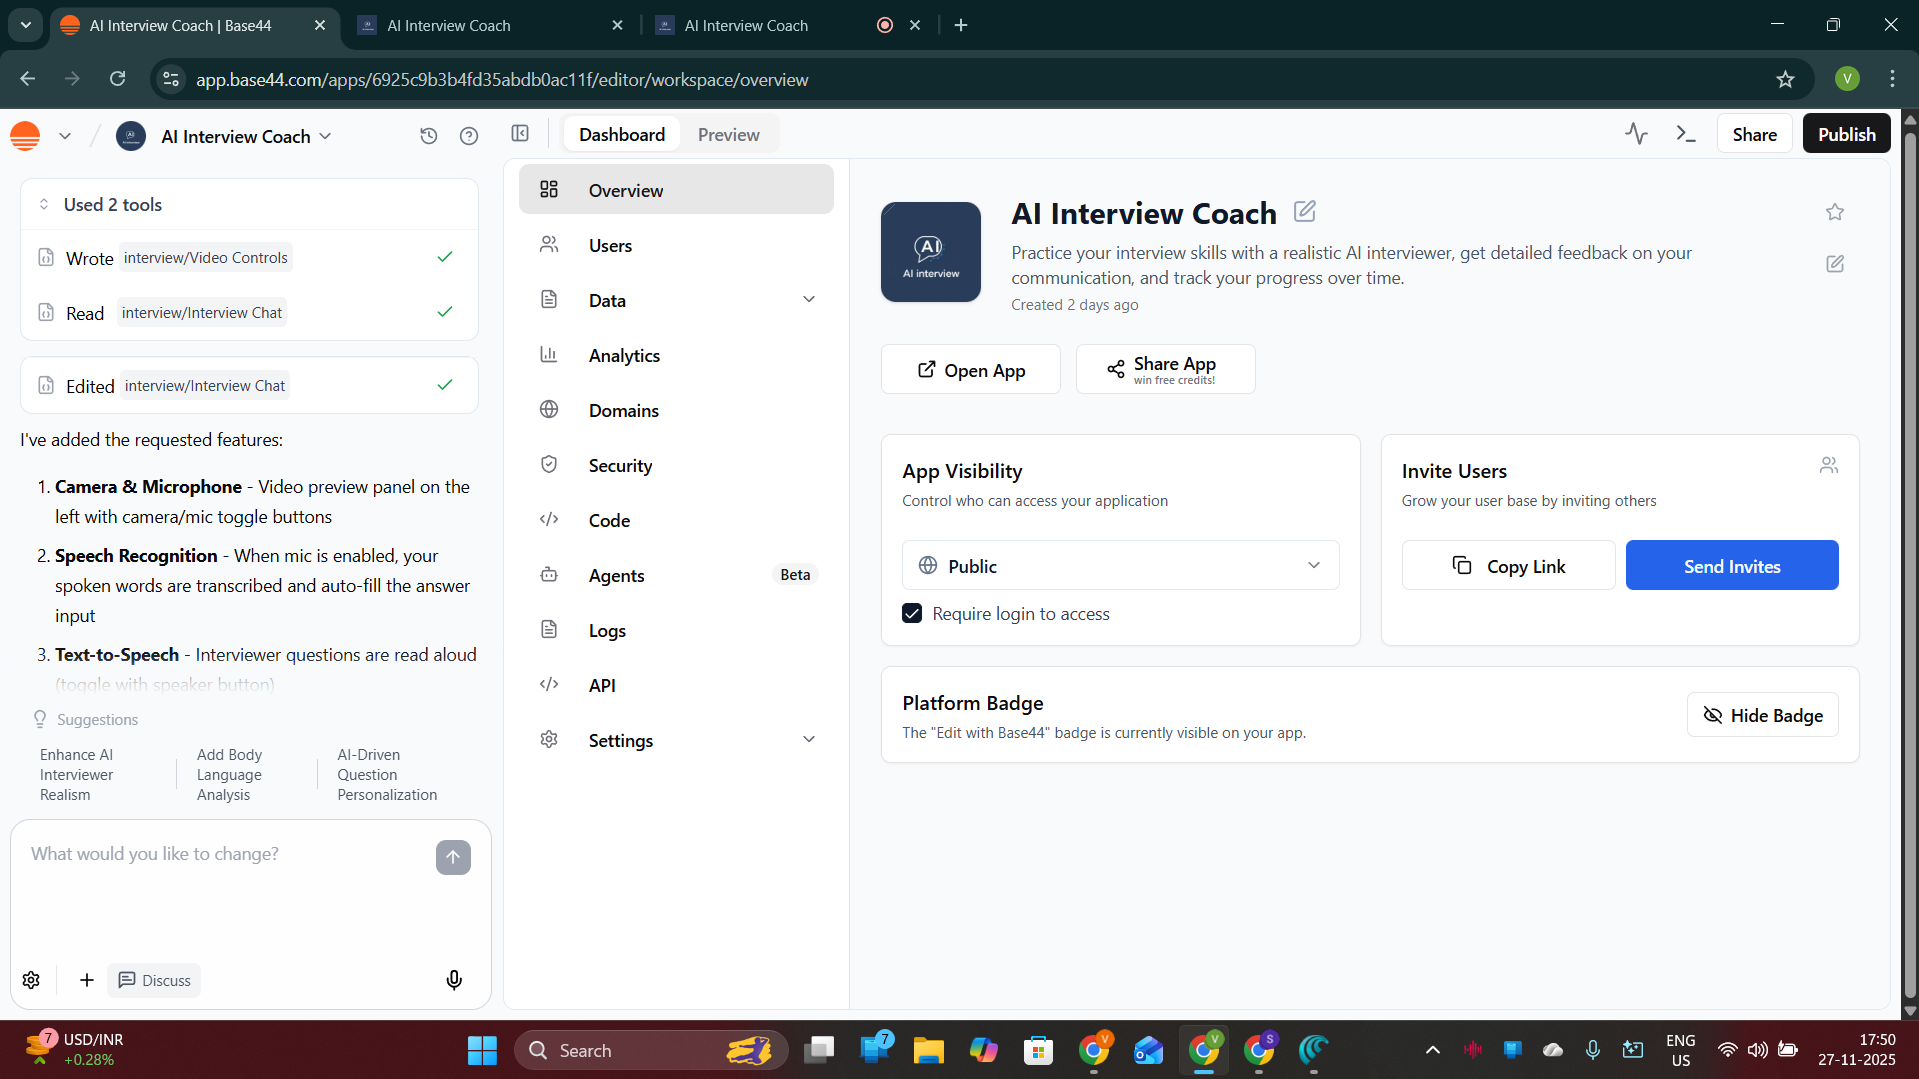1919x1079 pixels.
Task: Expand the Data sidebar section
Action: (x=809, y=300)
